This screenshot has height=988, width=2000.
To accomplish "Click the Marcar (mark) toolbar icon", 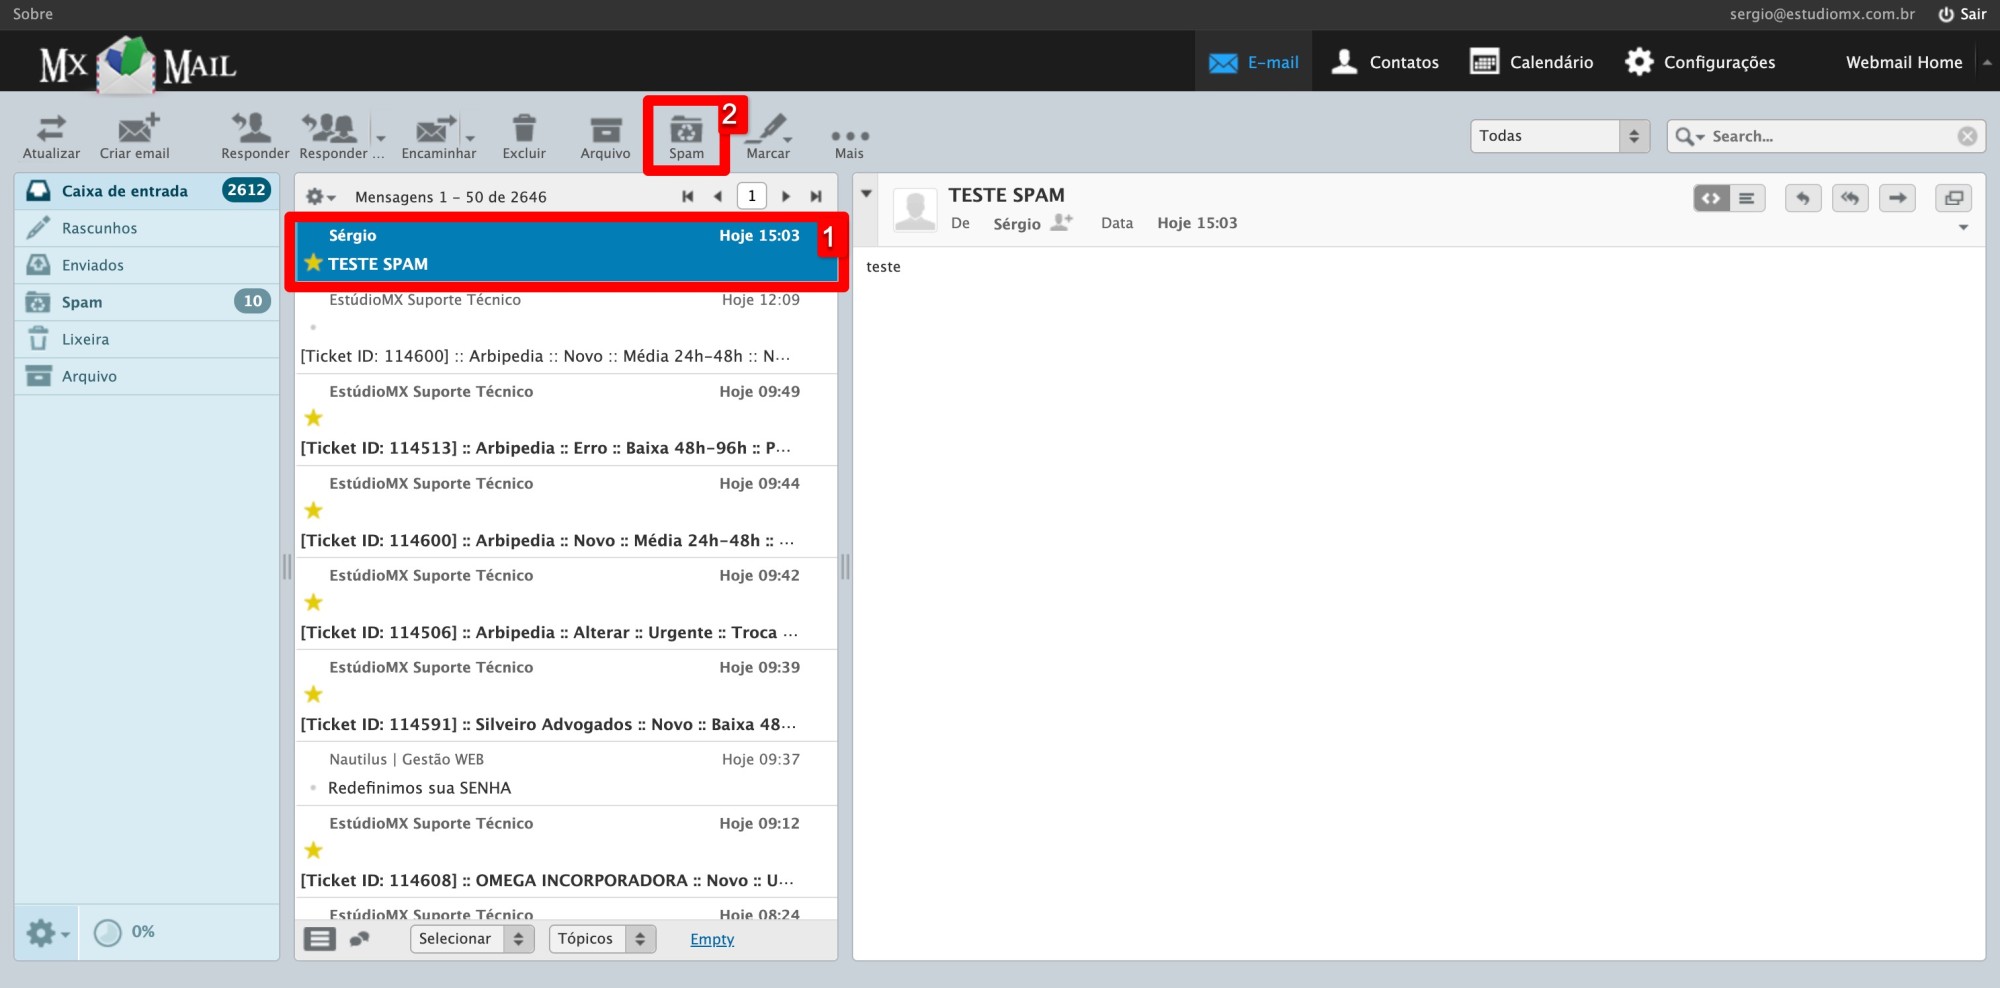I will 767,135.
